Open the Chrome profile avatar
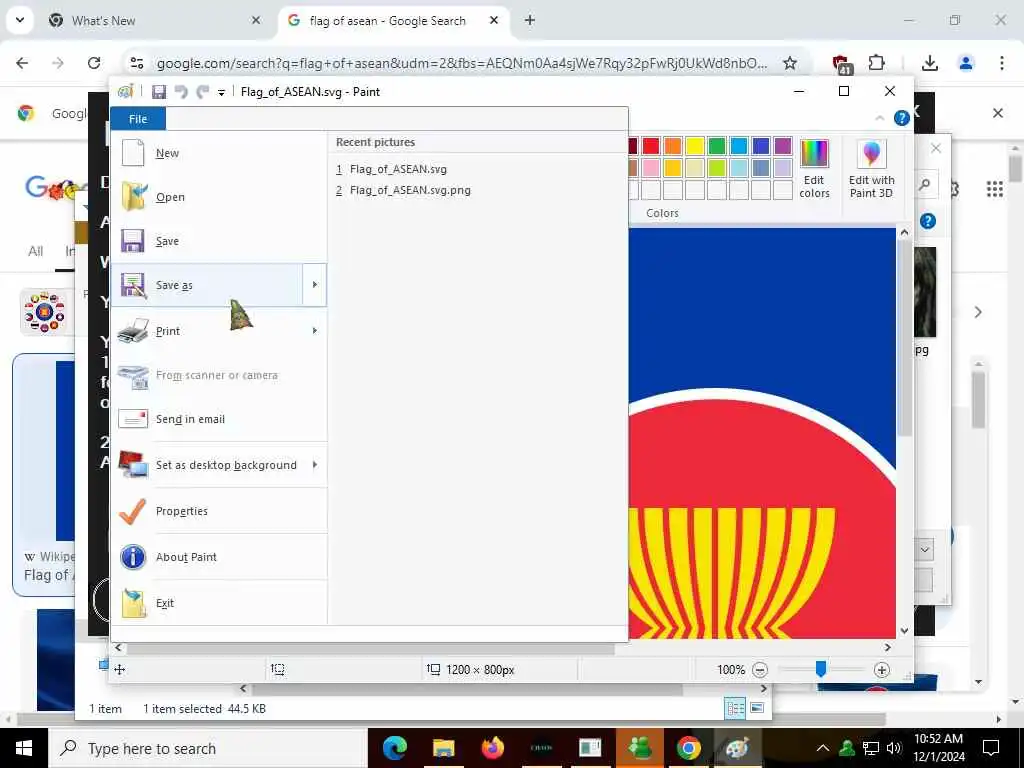Viewport: 1024px width, 768px height. click(966, 63)
